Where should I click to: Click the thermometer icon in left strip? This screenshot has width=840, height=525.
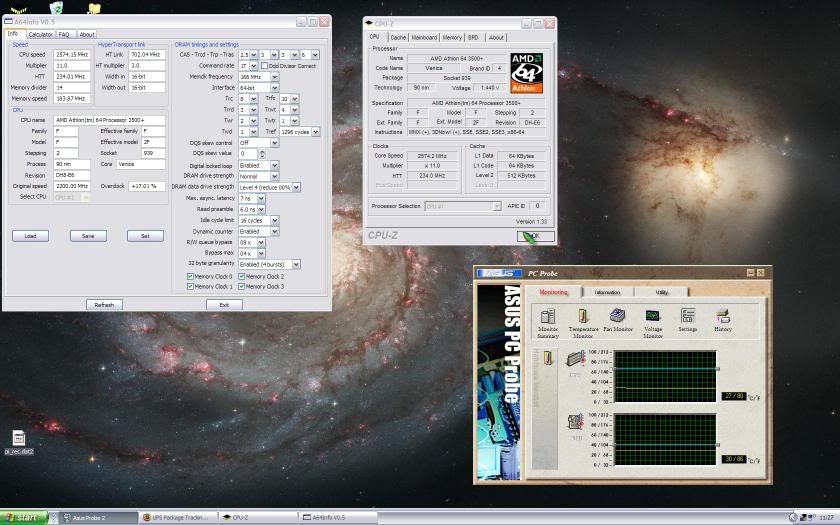[548, 357]
